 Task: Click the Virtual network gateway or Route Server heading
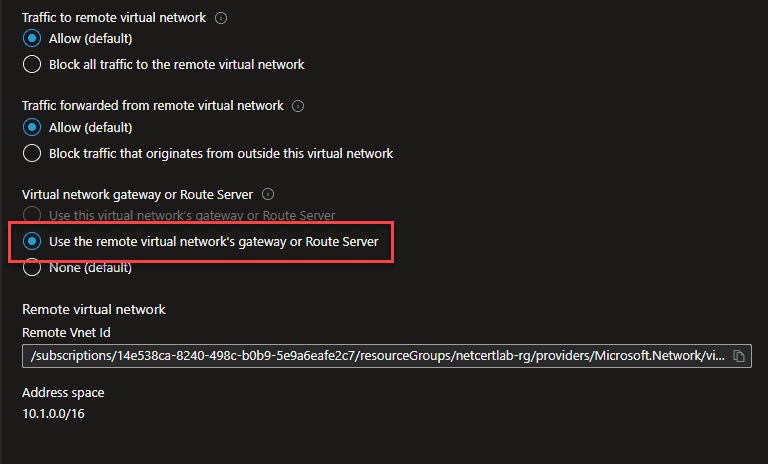[x=137, y=195]
